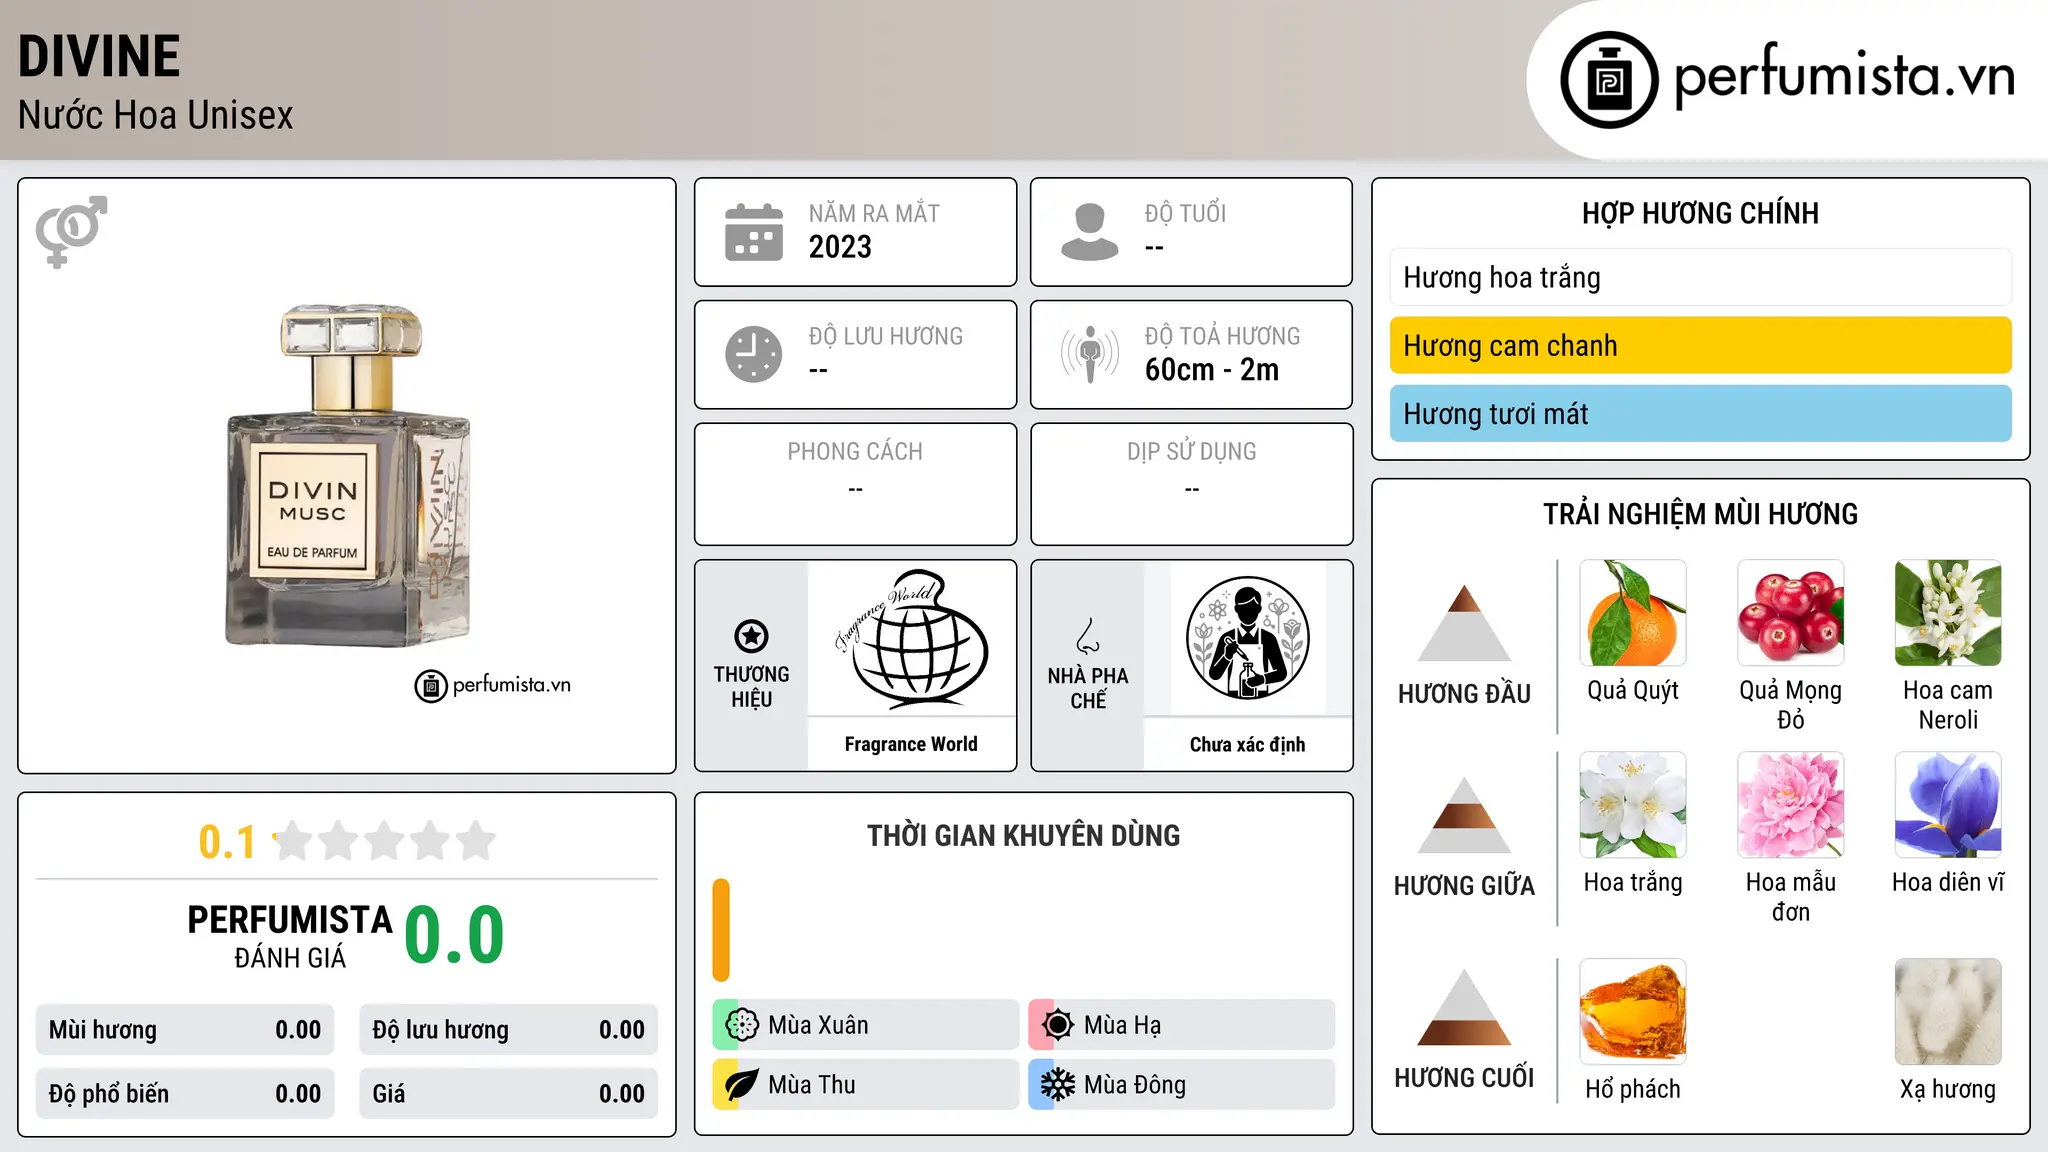This screenshot has width=2048, height=1152.
Task: Click the 60cm - 2m sillage value
Action: pos(1212,370)
